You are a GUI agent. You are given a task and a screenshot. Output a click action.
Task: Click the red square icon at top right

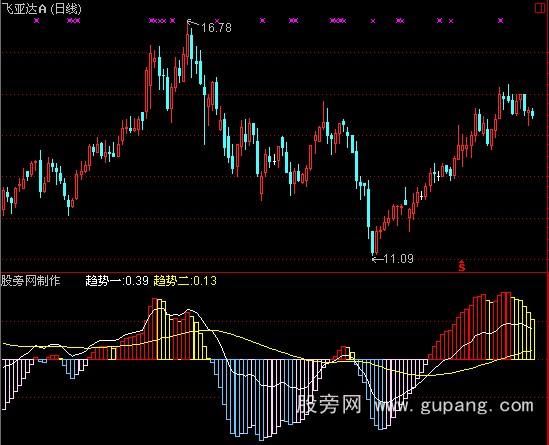(x=540, y=8)
